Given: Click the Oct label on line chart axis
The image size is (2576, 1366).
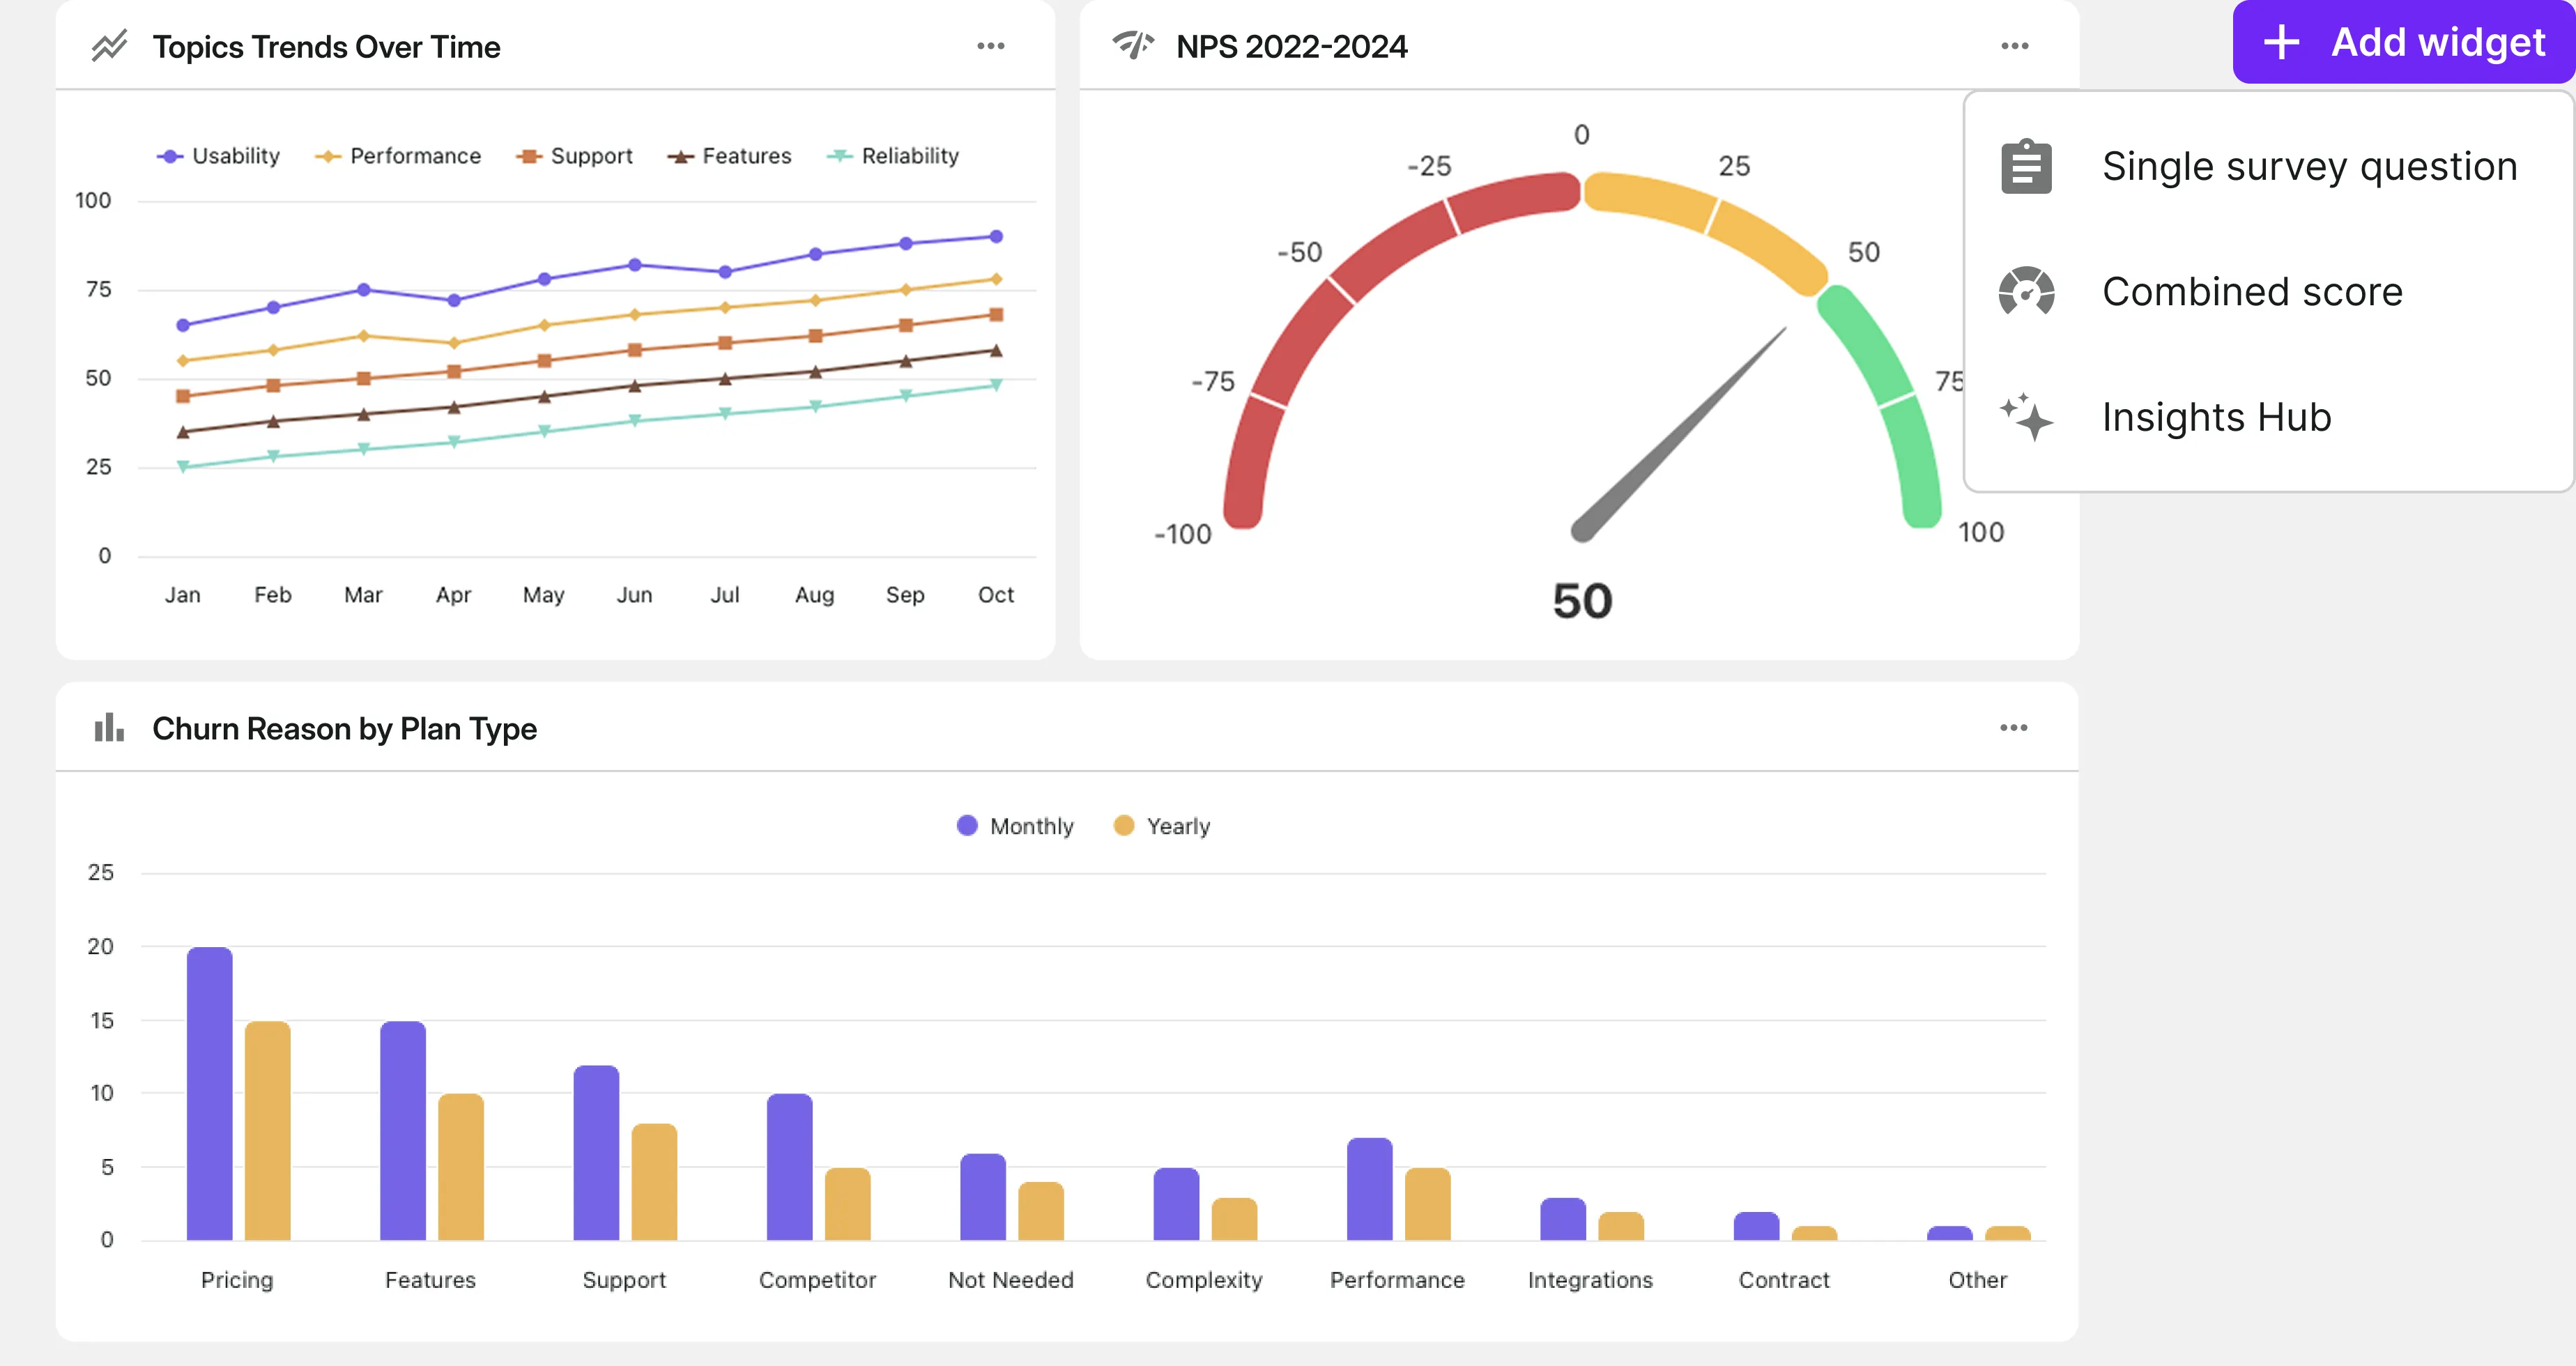Looking at the screenshot, I should pos(996,595).
